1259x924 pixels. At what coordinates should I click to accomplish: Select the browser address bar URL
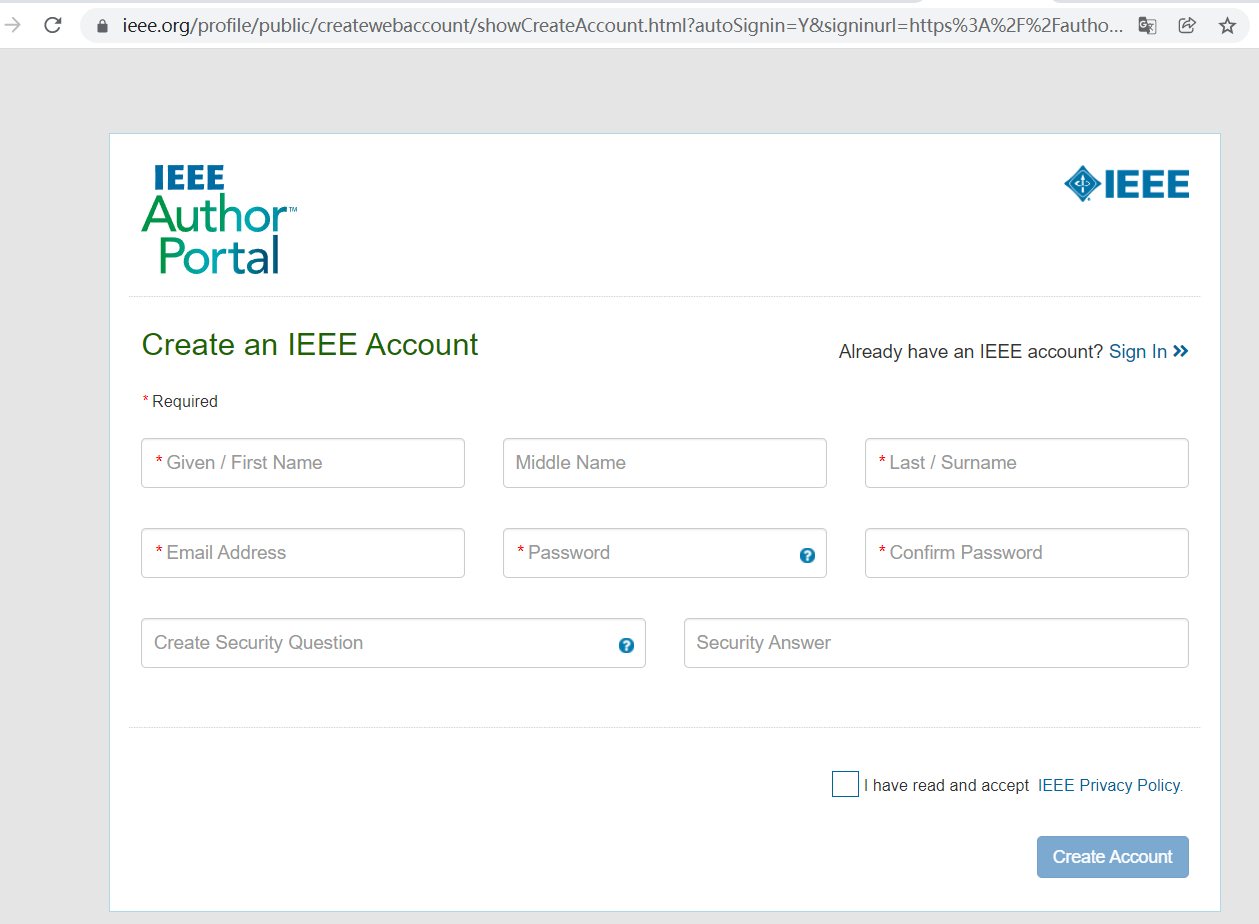pyautogui.click(x=600, y=25)
